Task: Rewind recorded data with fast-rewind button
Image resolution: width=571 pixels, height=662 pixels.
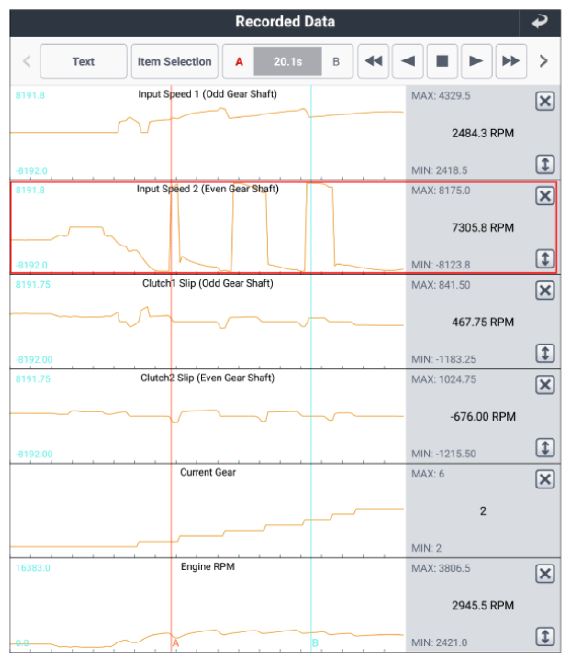Action: point(373,62)
